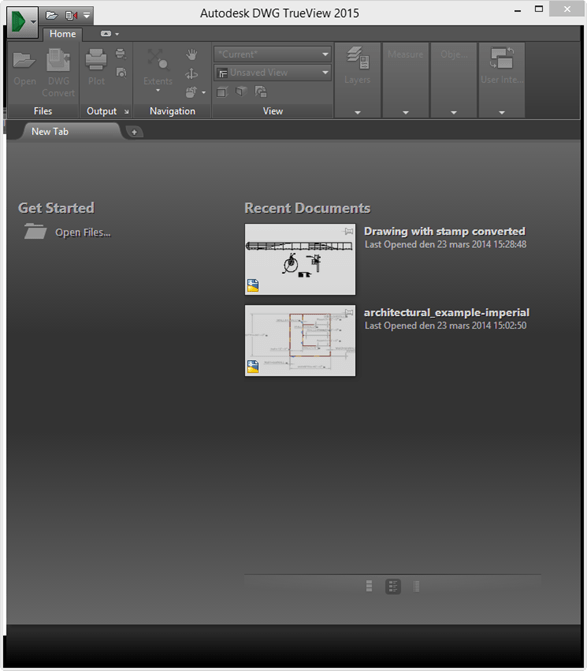The image size is (587, 671).
Task: Open the architectural_example-imperial thumbnail
Action: coord(300,341)
